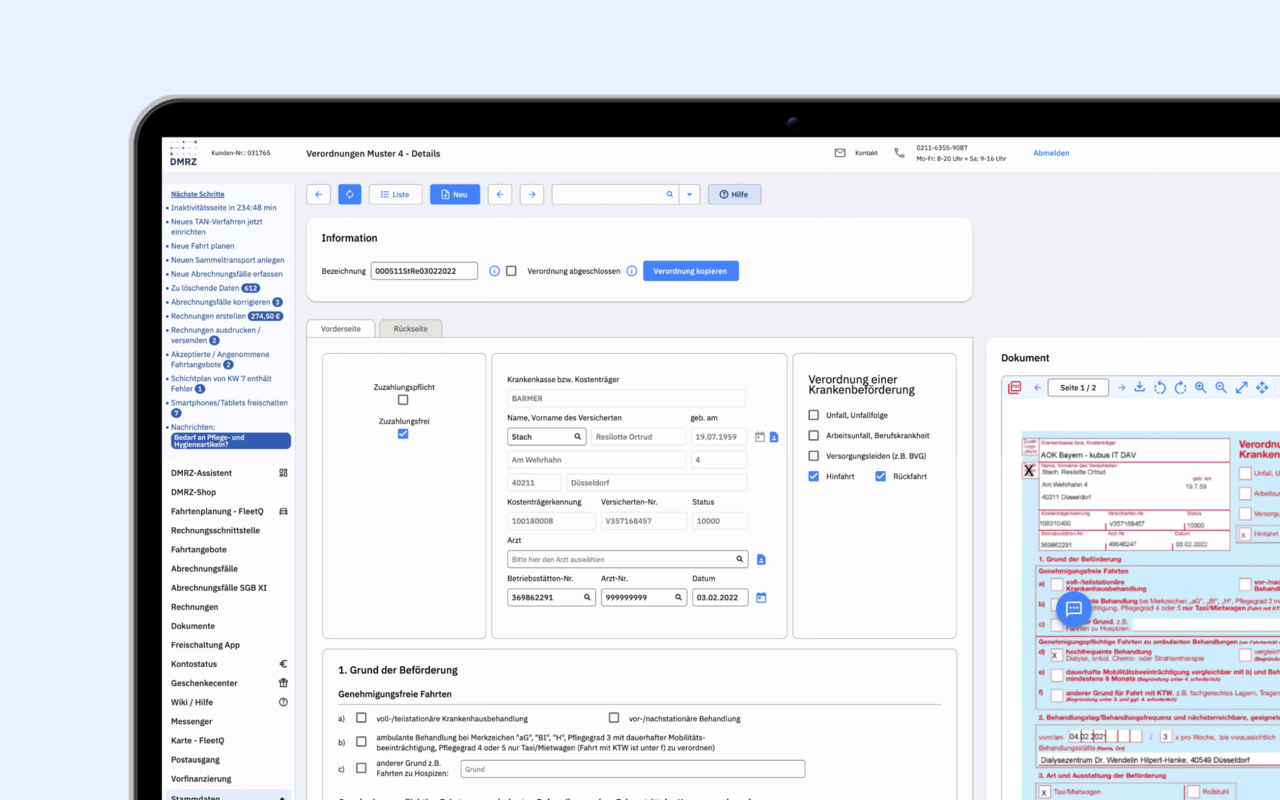
Task: Click the phone icon in header
Action: (x=899, y=153)
